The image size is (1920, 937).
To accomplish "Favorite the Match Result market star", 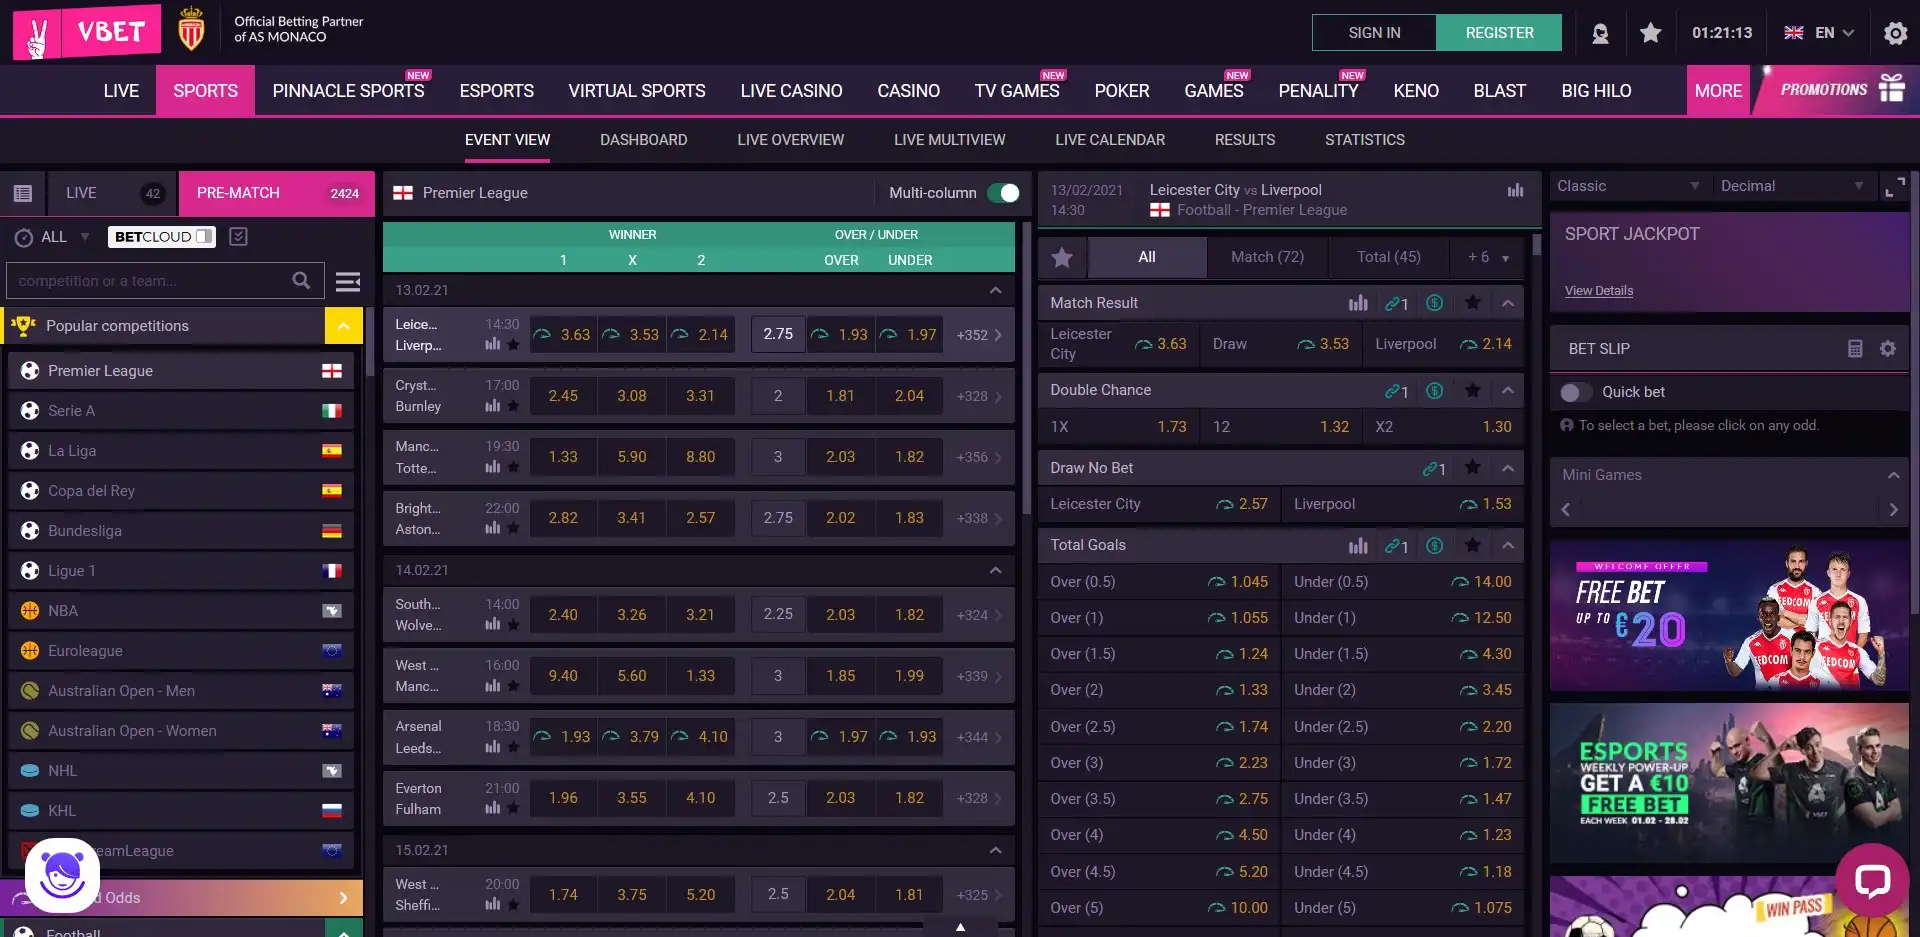I will [1472, 303].
